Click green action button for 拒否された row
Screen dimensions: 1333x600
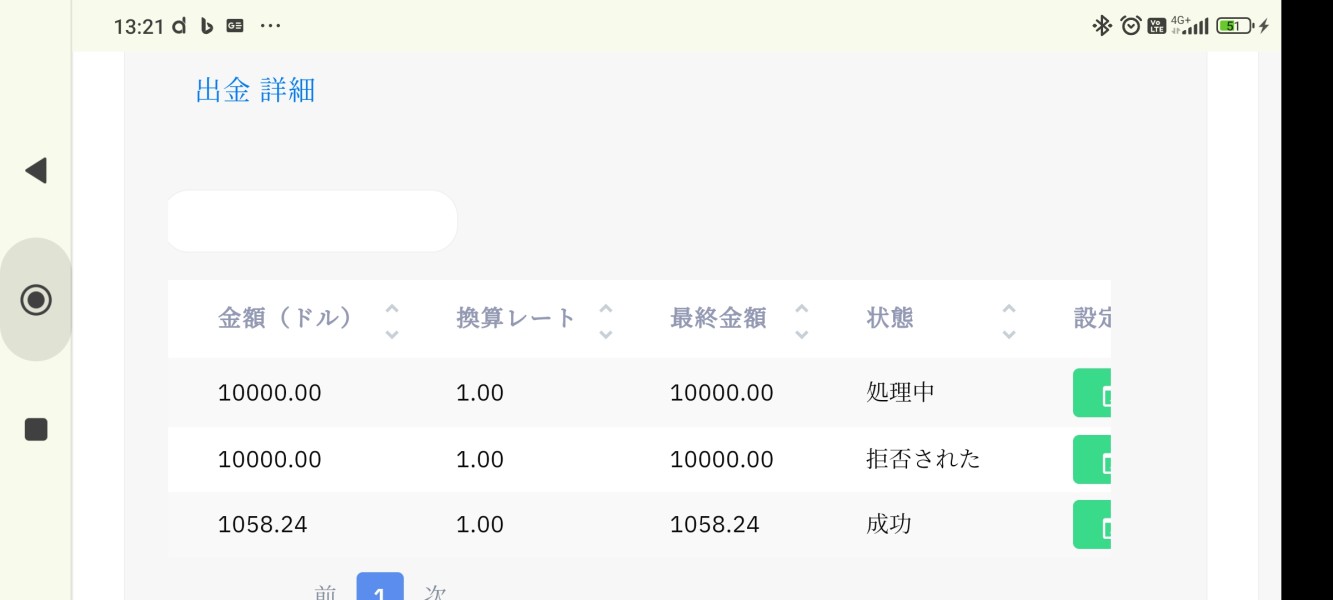(x=1093, y=460)
